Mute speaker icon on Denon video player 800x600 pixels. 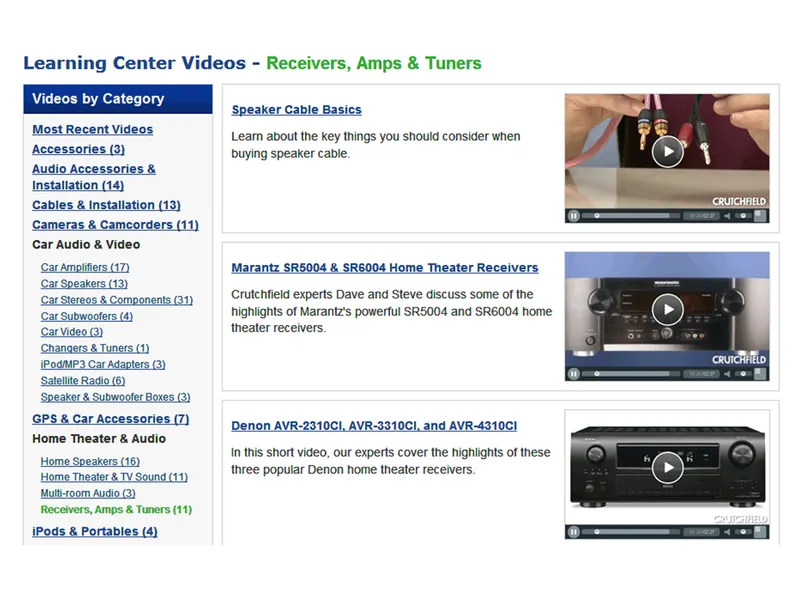726,532
